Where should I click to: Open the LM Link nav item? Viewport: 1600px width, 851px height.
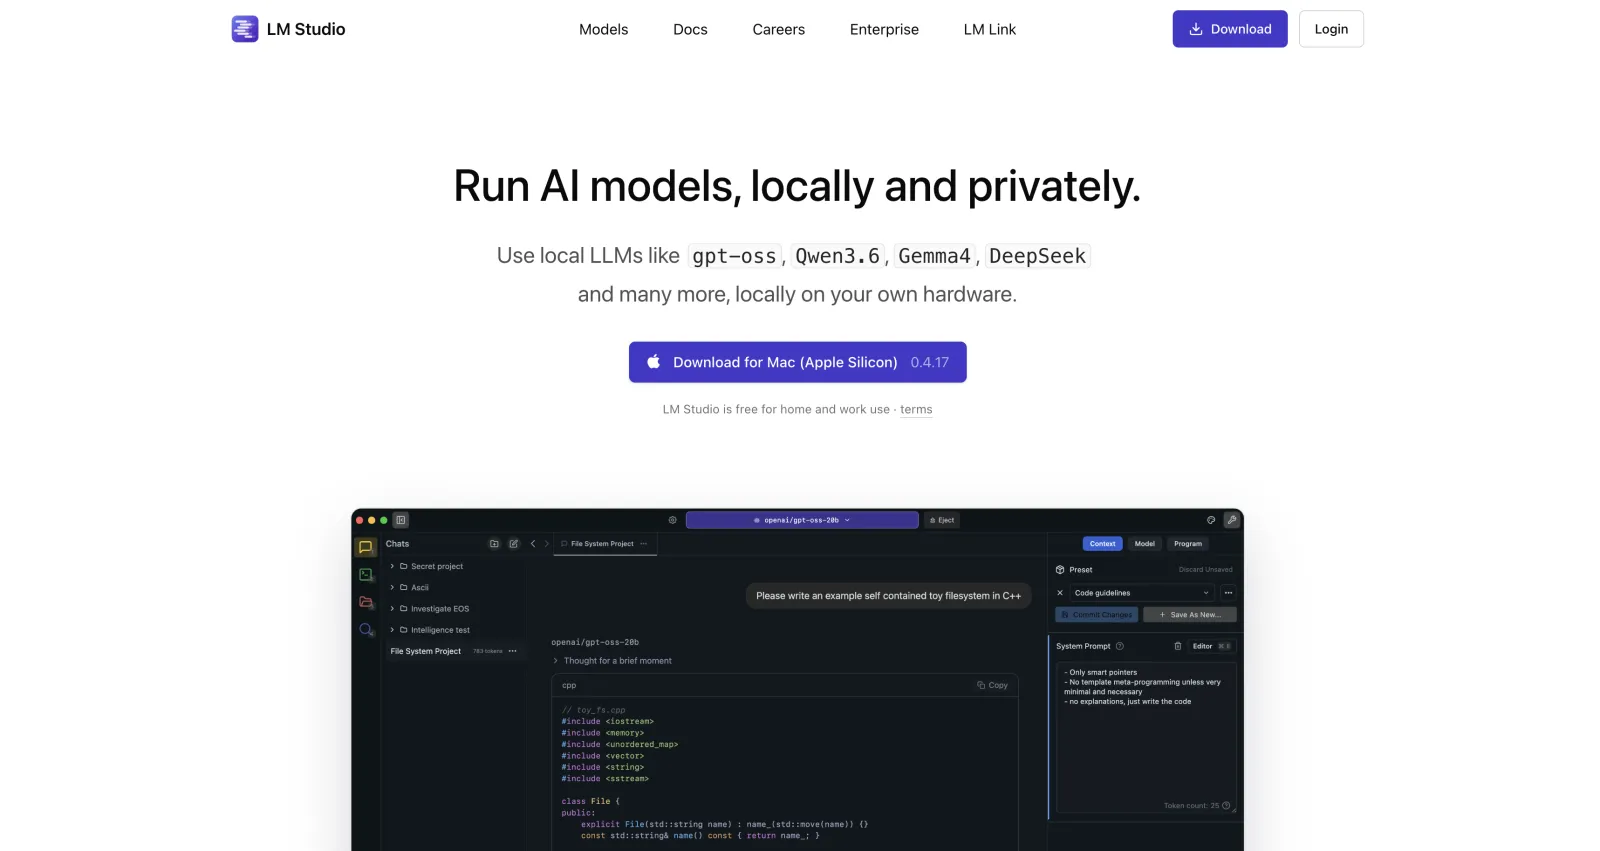click(x=990, y=29)
